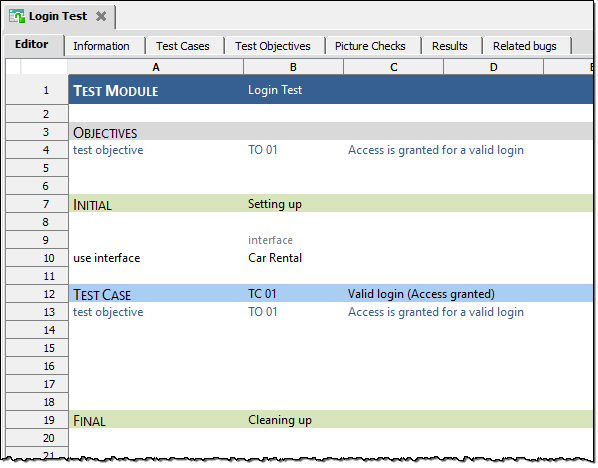Go to the Picture Checks tab
Screen dimensions: 598x468
pyautogui.click(x=370, y=46)
